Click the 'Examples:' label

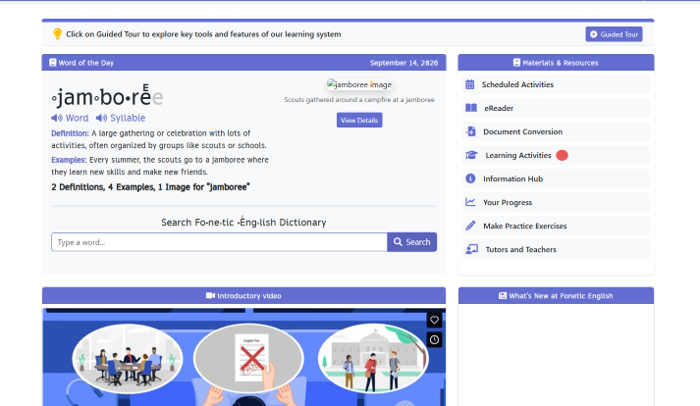tap(69, 160)
